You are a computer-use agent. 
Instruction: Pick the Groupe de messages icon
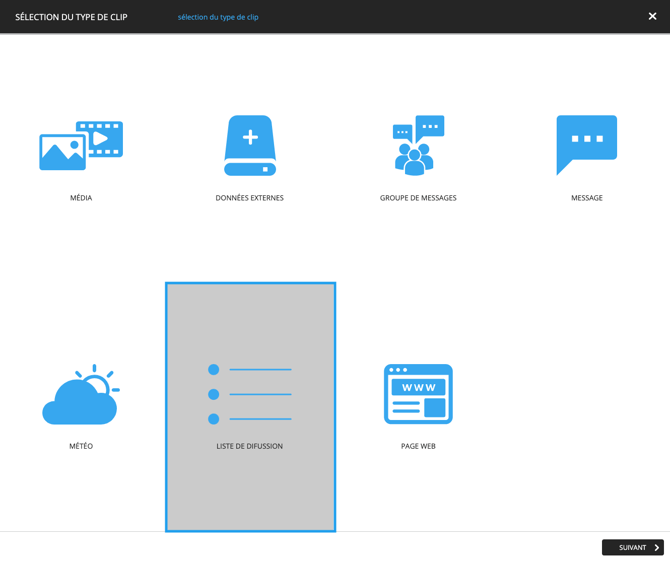418,145
